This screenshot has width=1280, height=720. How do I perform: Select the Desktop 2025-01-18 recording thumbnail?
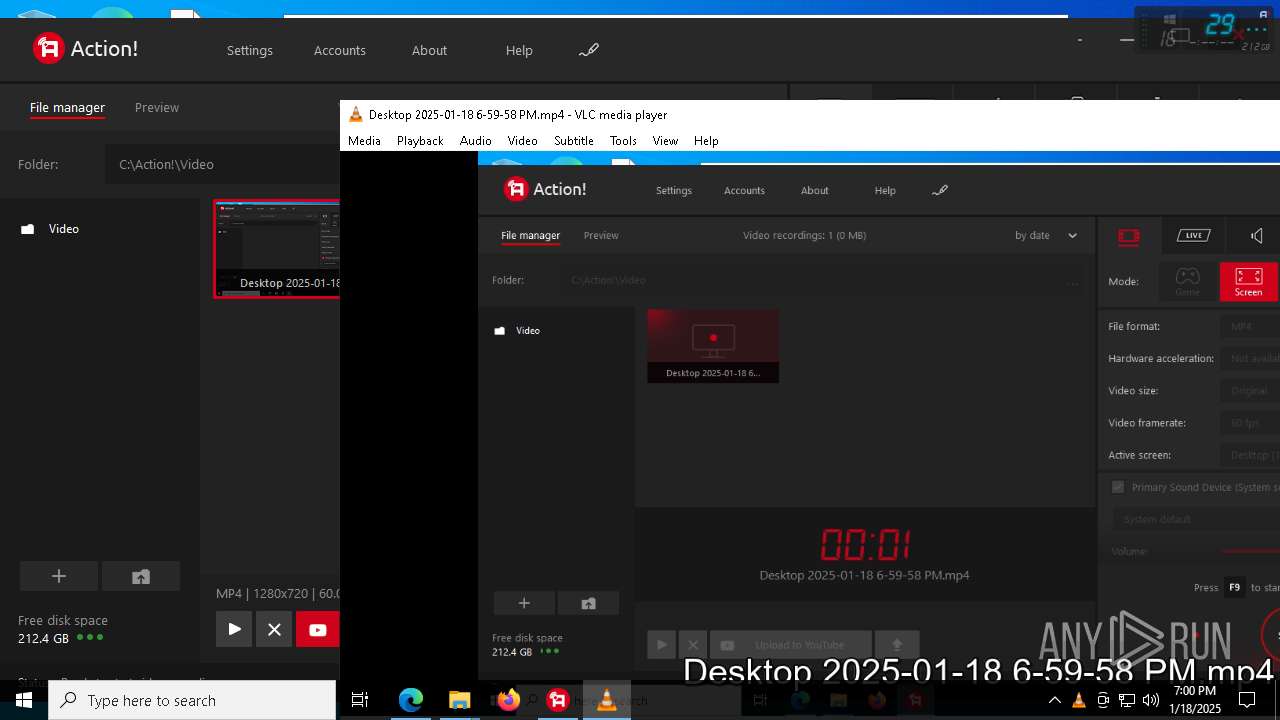point(277,249)
